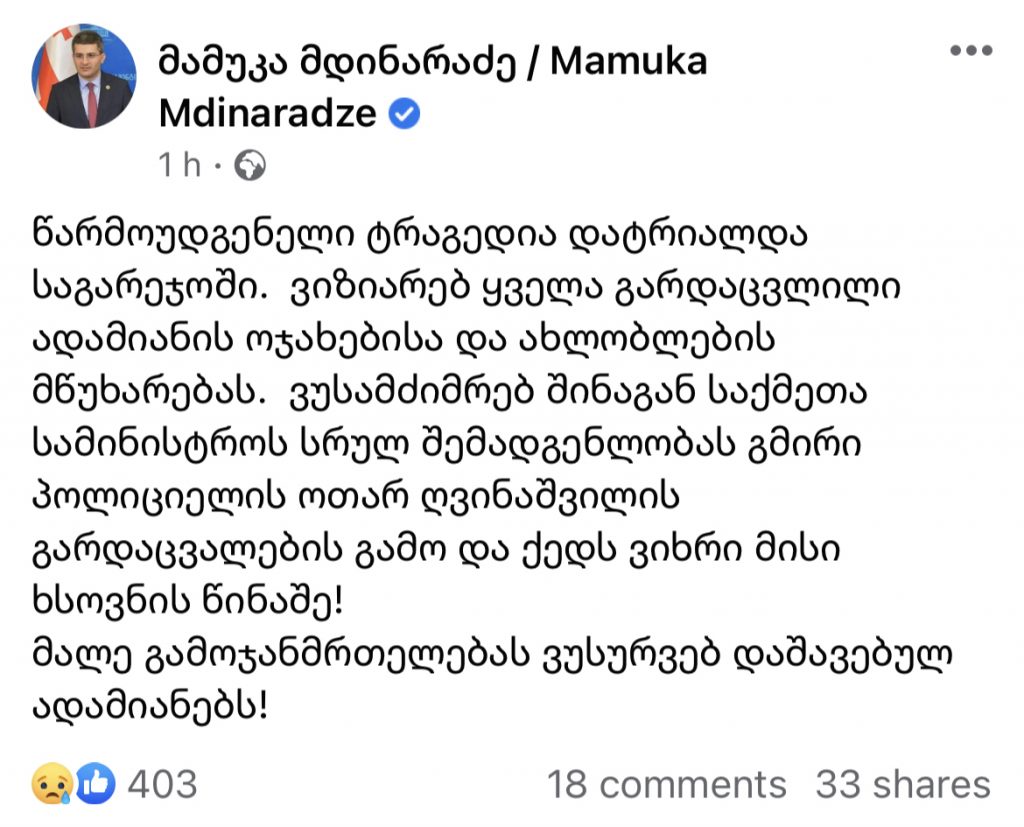
Task: Click last paragraph wishing recovery to injured
Action: coord(493,679)
